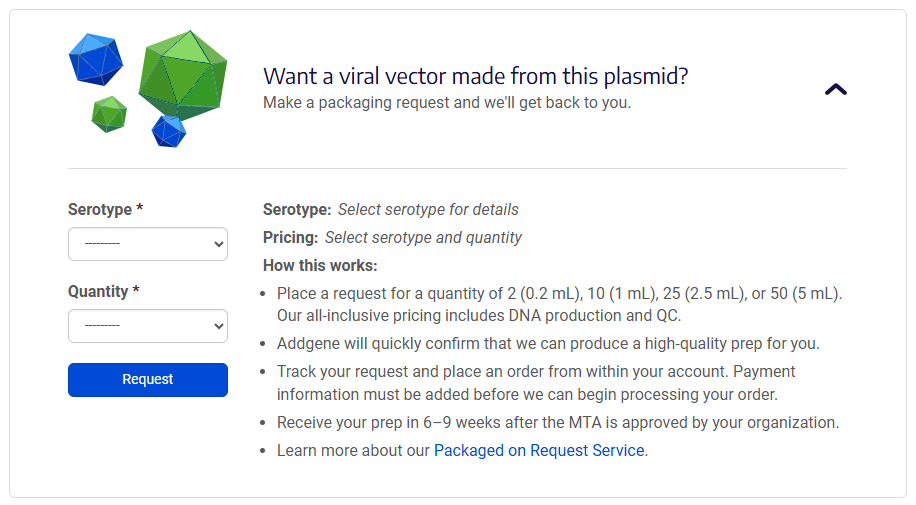This screenshot has height=505, width=916.
Task: Open the Packaged on Request Service link
Action: pos(539,450)
